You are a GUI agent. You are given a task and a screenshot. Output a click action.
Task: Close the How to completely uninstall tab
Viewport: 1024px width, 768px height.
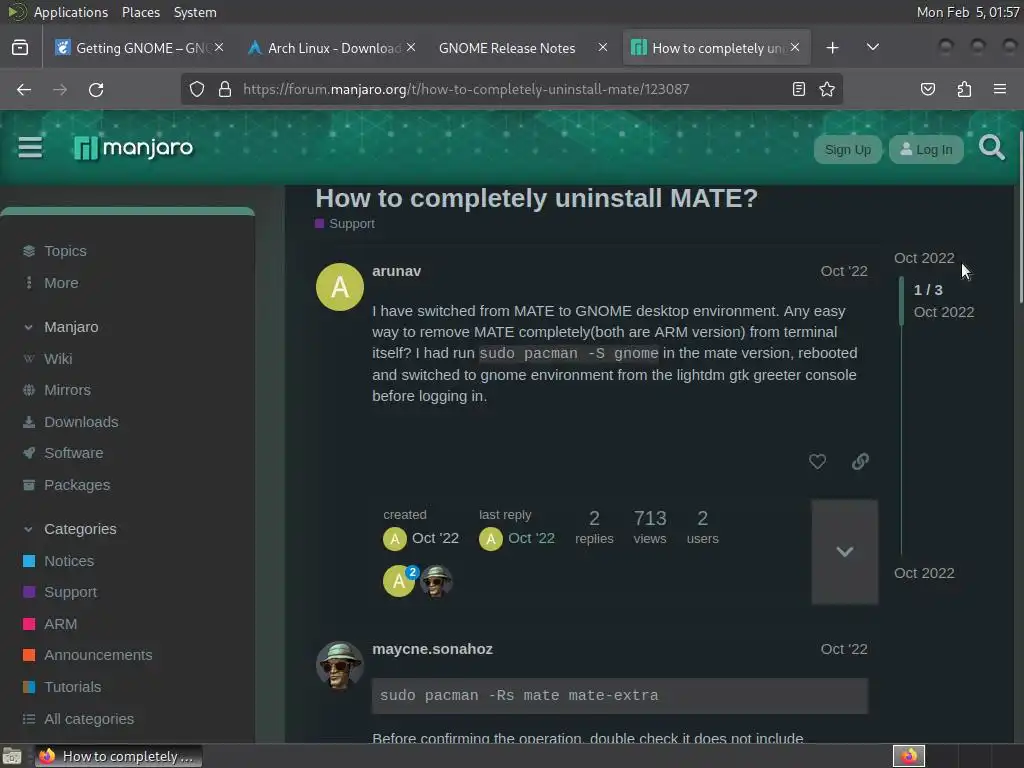pyautogui.click(x=795, y=47)
